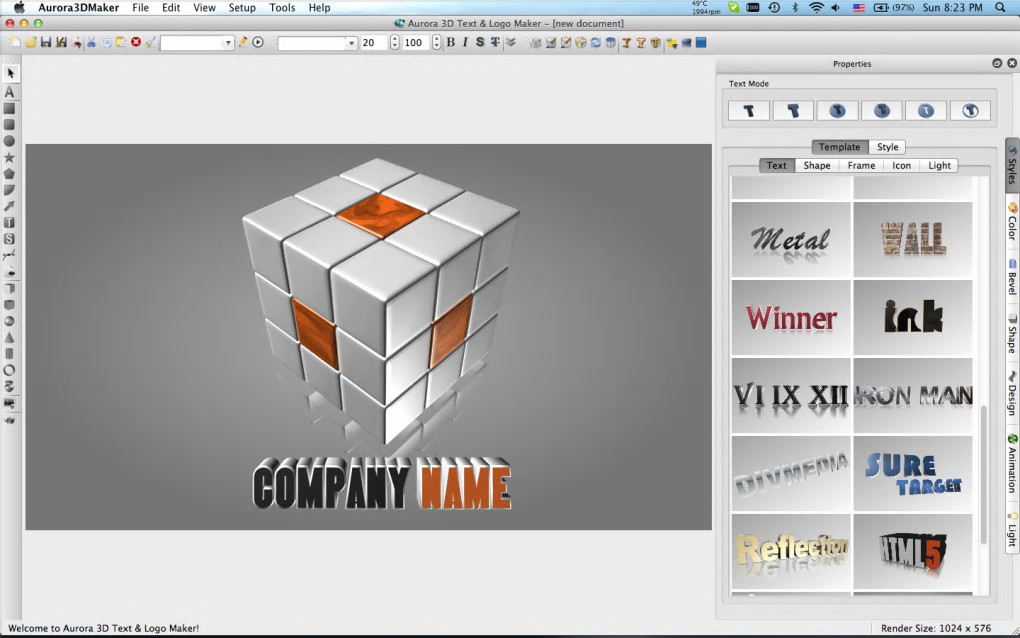Toggle strikethrough T text style
Viewport: 1020px width, 638px height.
click(495, 42)
